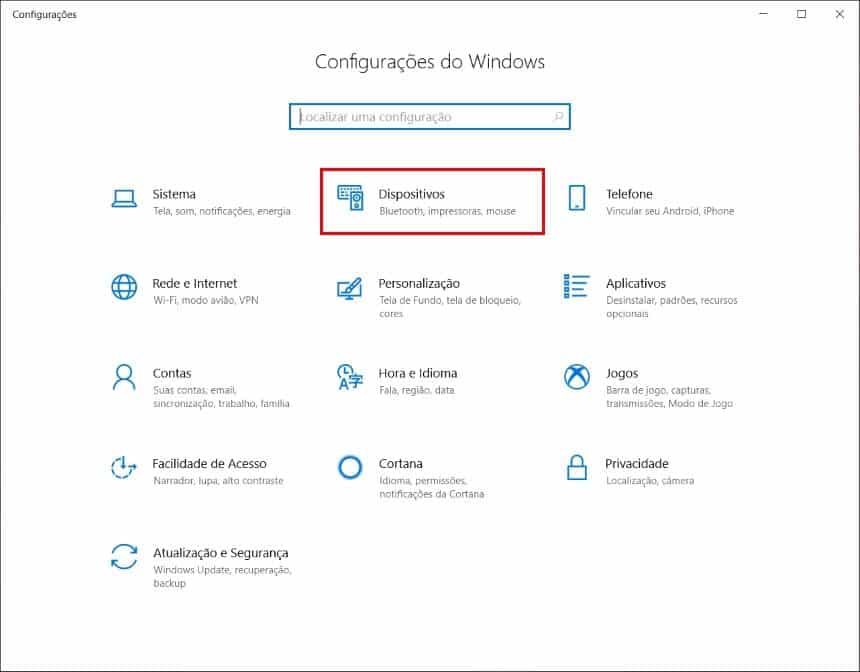860x672 pixels.
Task: Open the Sistema settings title
Action: [174, 194]
